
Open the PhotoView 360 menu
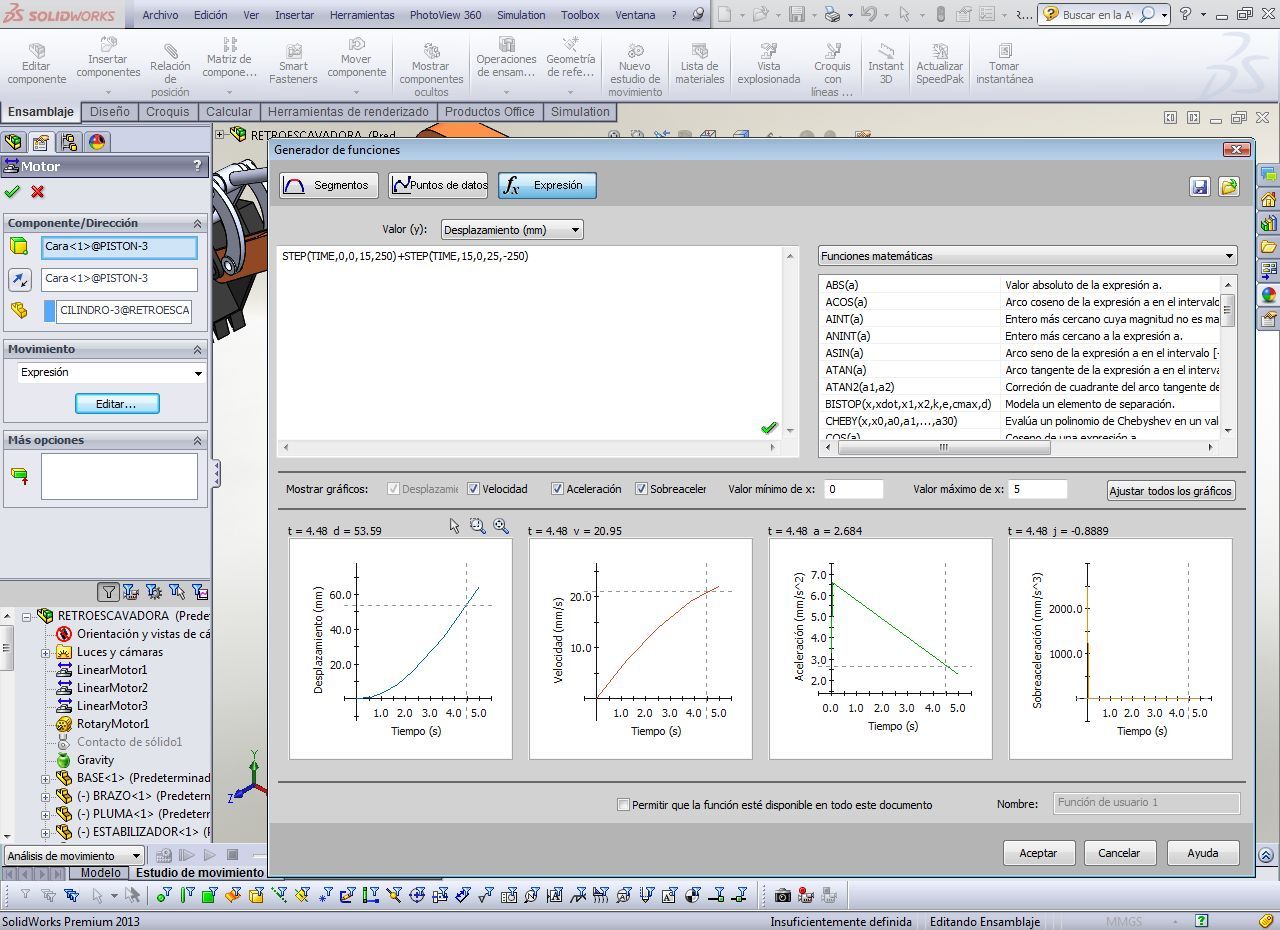click(445, 15)
